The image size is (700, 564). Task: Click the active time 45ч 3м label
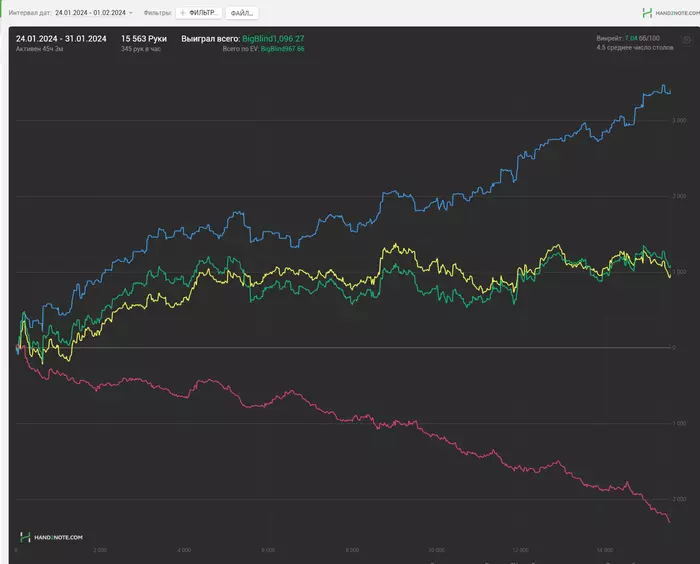click(40, 48)
